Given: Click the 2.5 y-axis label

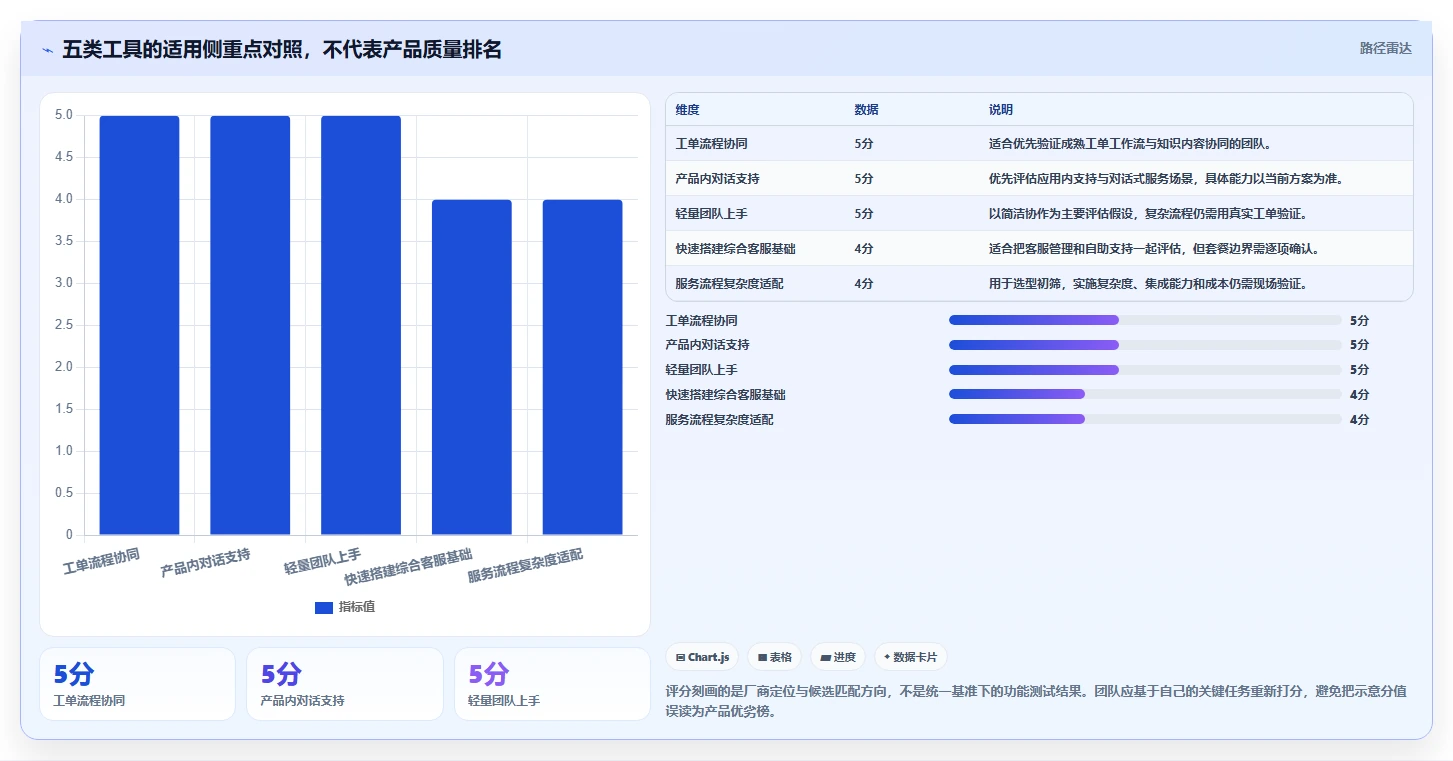Looking at the screenshot, I should (64, 325).
